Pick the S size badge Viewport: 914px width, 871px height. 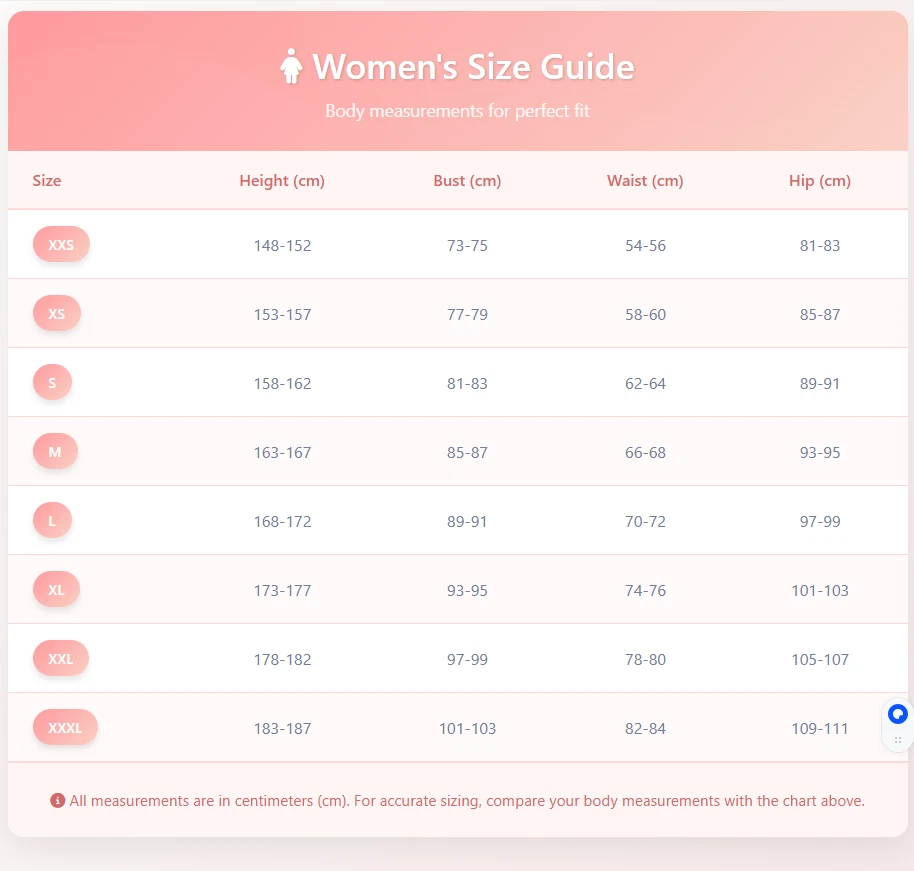point(52,383)
